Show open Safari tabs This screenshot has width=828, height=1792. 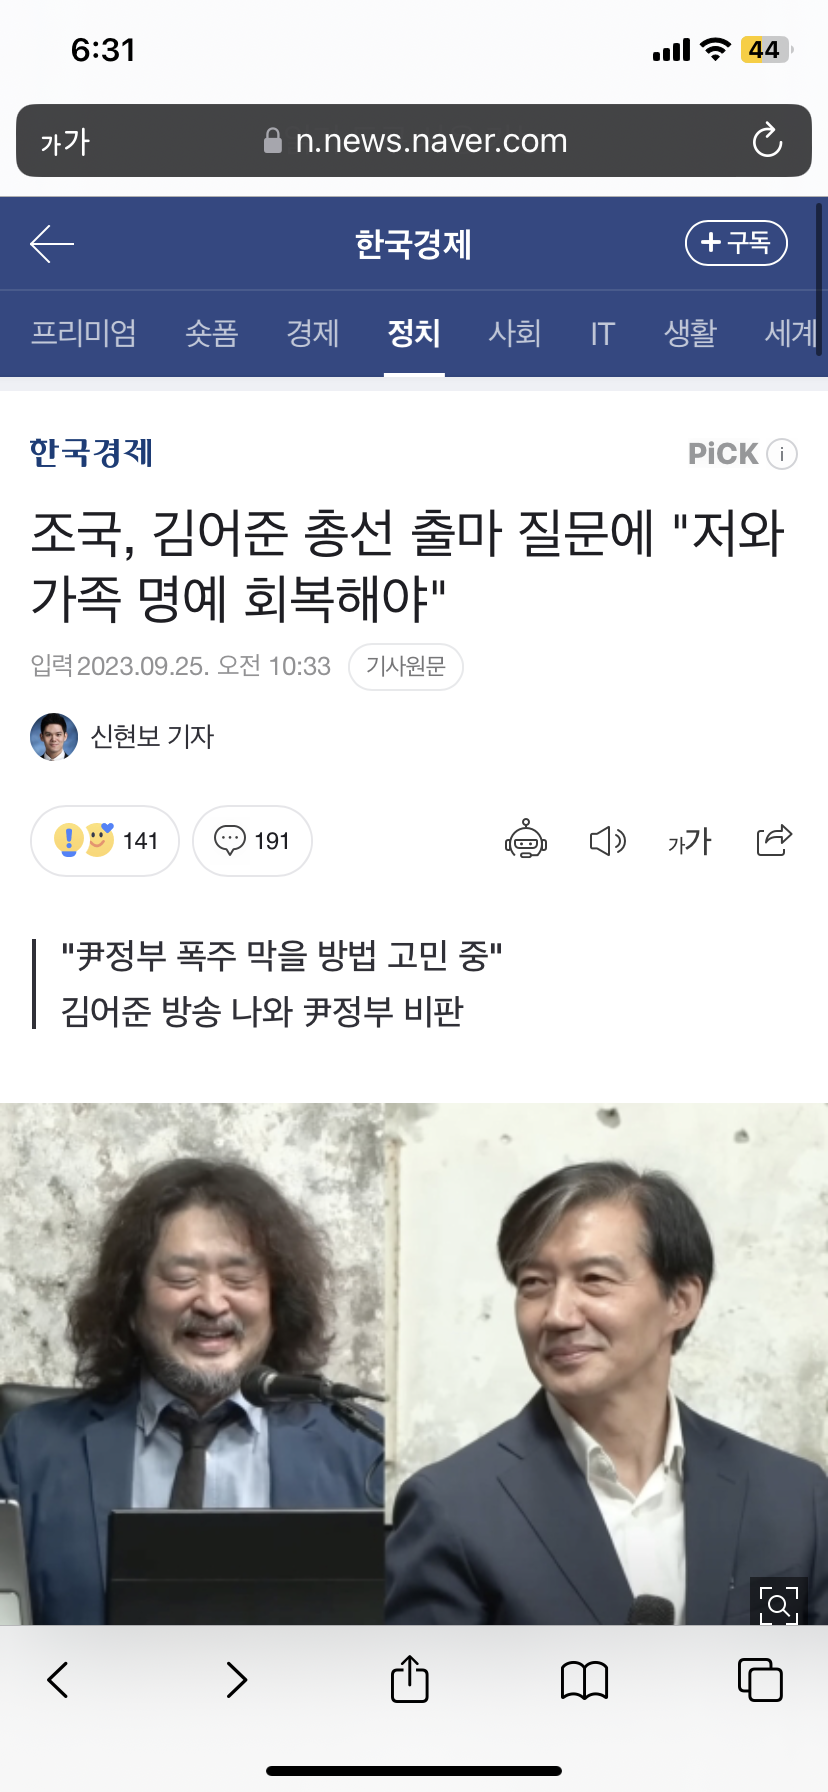click(x=760, y=1679)
